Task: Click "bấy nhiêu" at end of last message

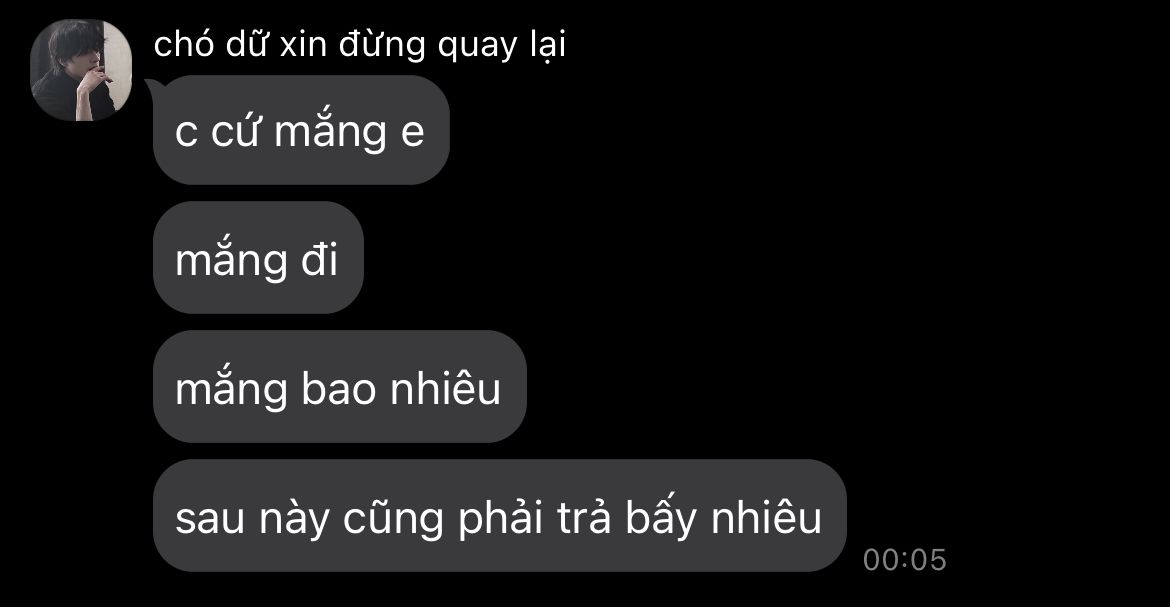Action: point(723,517)
